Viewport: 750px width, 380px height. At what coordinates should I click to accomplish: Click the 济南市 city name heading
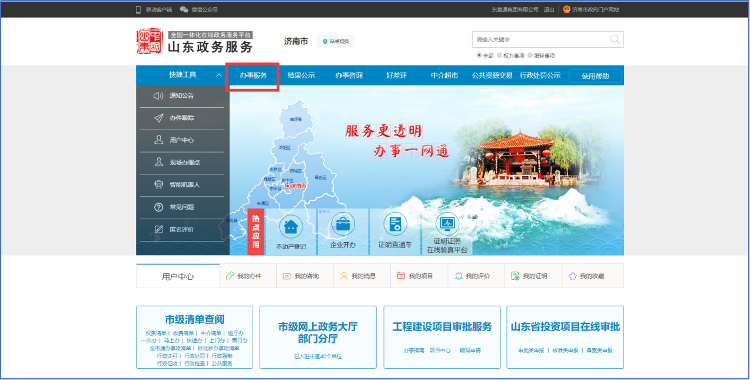296,41
